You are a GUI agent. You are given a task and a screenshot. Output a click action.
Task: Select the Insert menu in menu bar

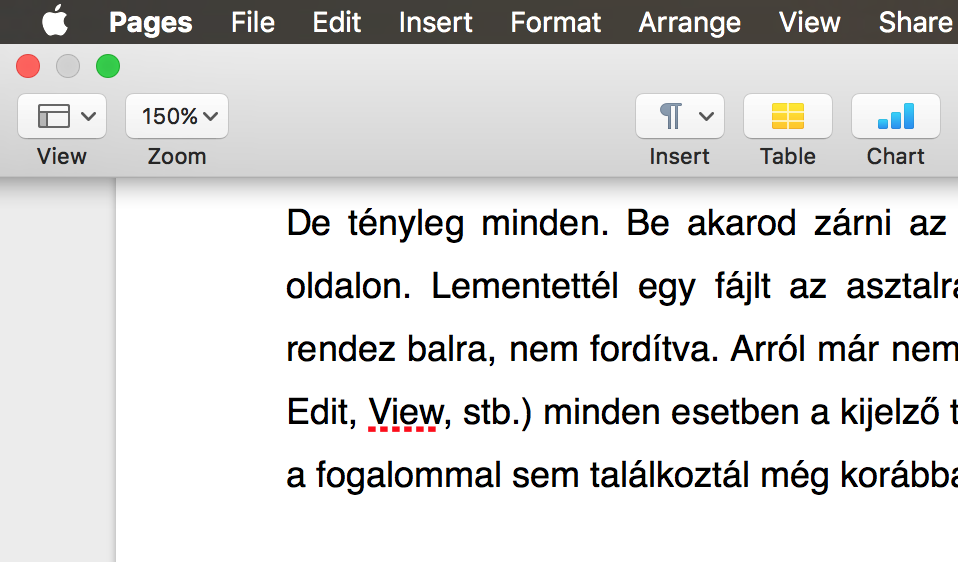pyautogui.click(x=435, y=22)
